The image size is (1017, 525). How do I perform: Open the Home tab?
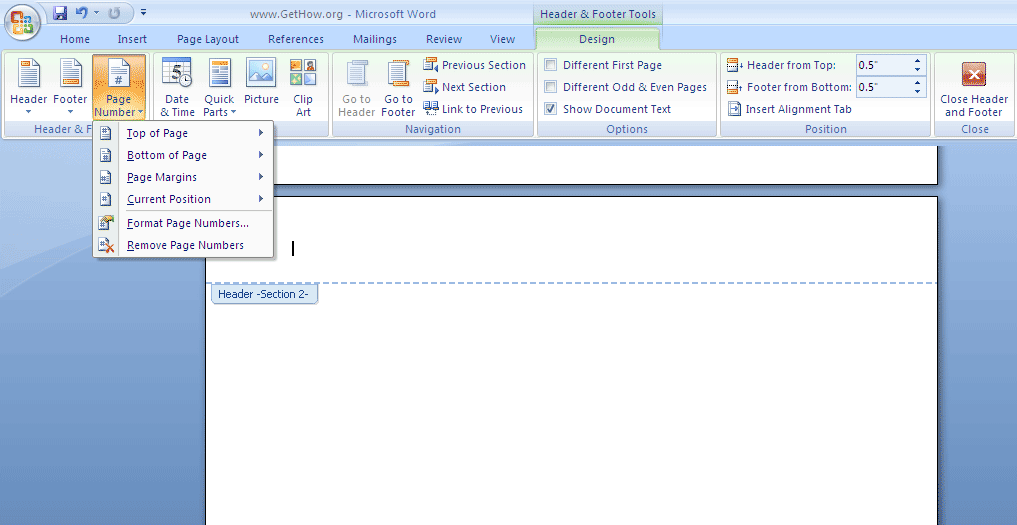pyautogui.click(x=75, y=39)
